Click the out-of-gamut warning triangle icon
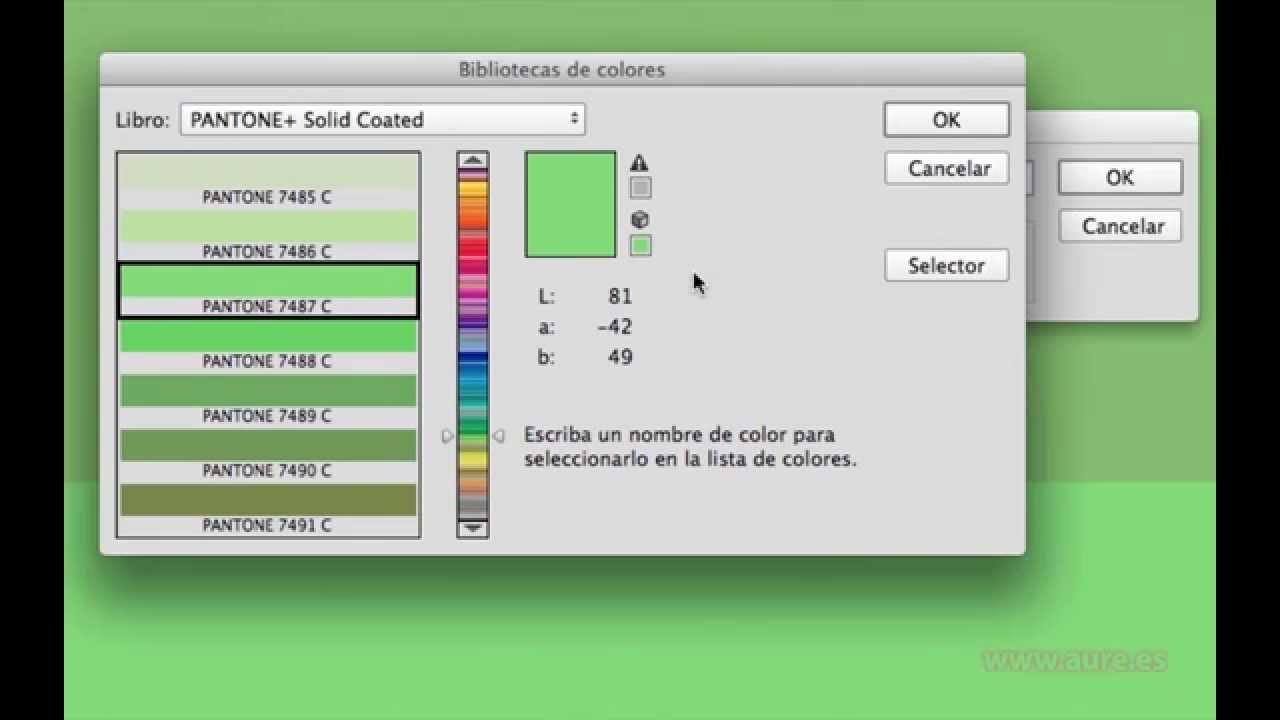The image size is (1280, 720). 640,163
